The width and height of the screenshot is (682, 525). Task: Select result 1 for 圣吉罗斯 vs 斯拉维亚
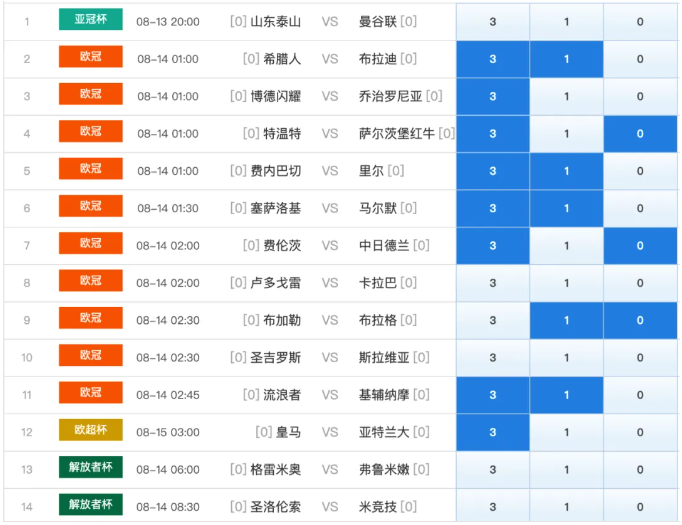coord(566,358)
